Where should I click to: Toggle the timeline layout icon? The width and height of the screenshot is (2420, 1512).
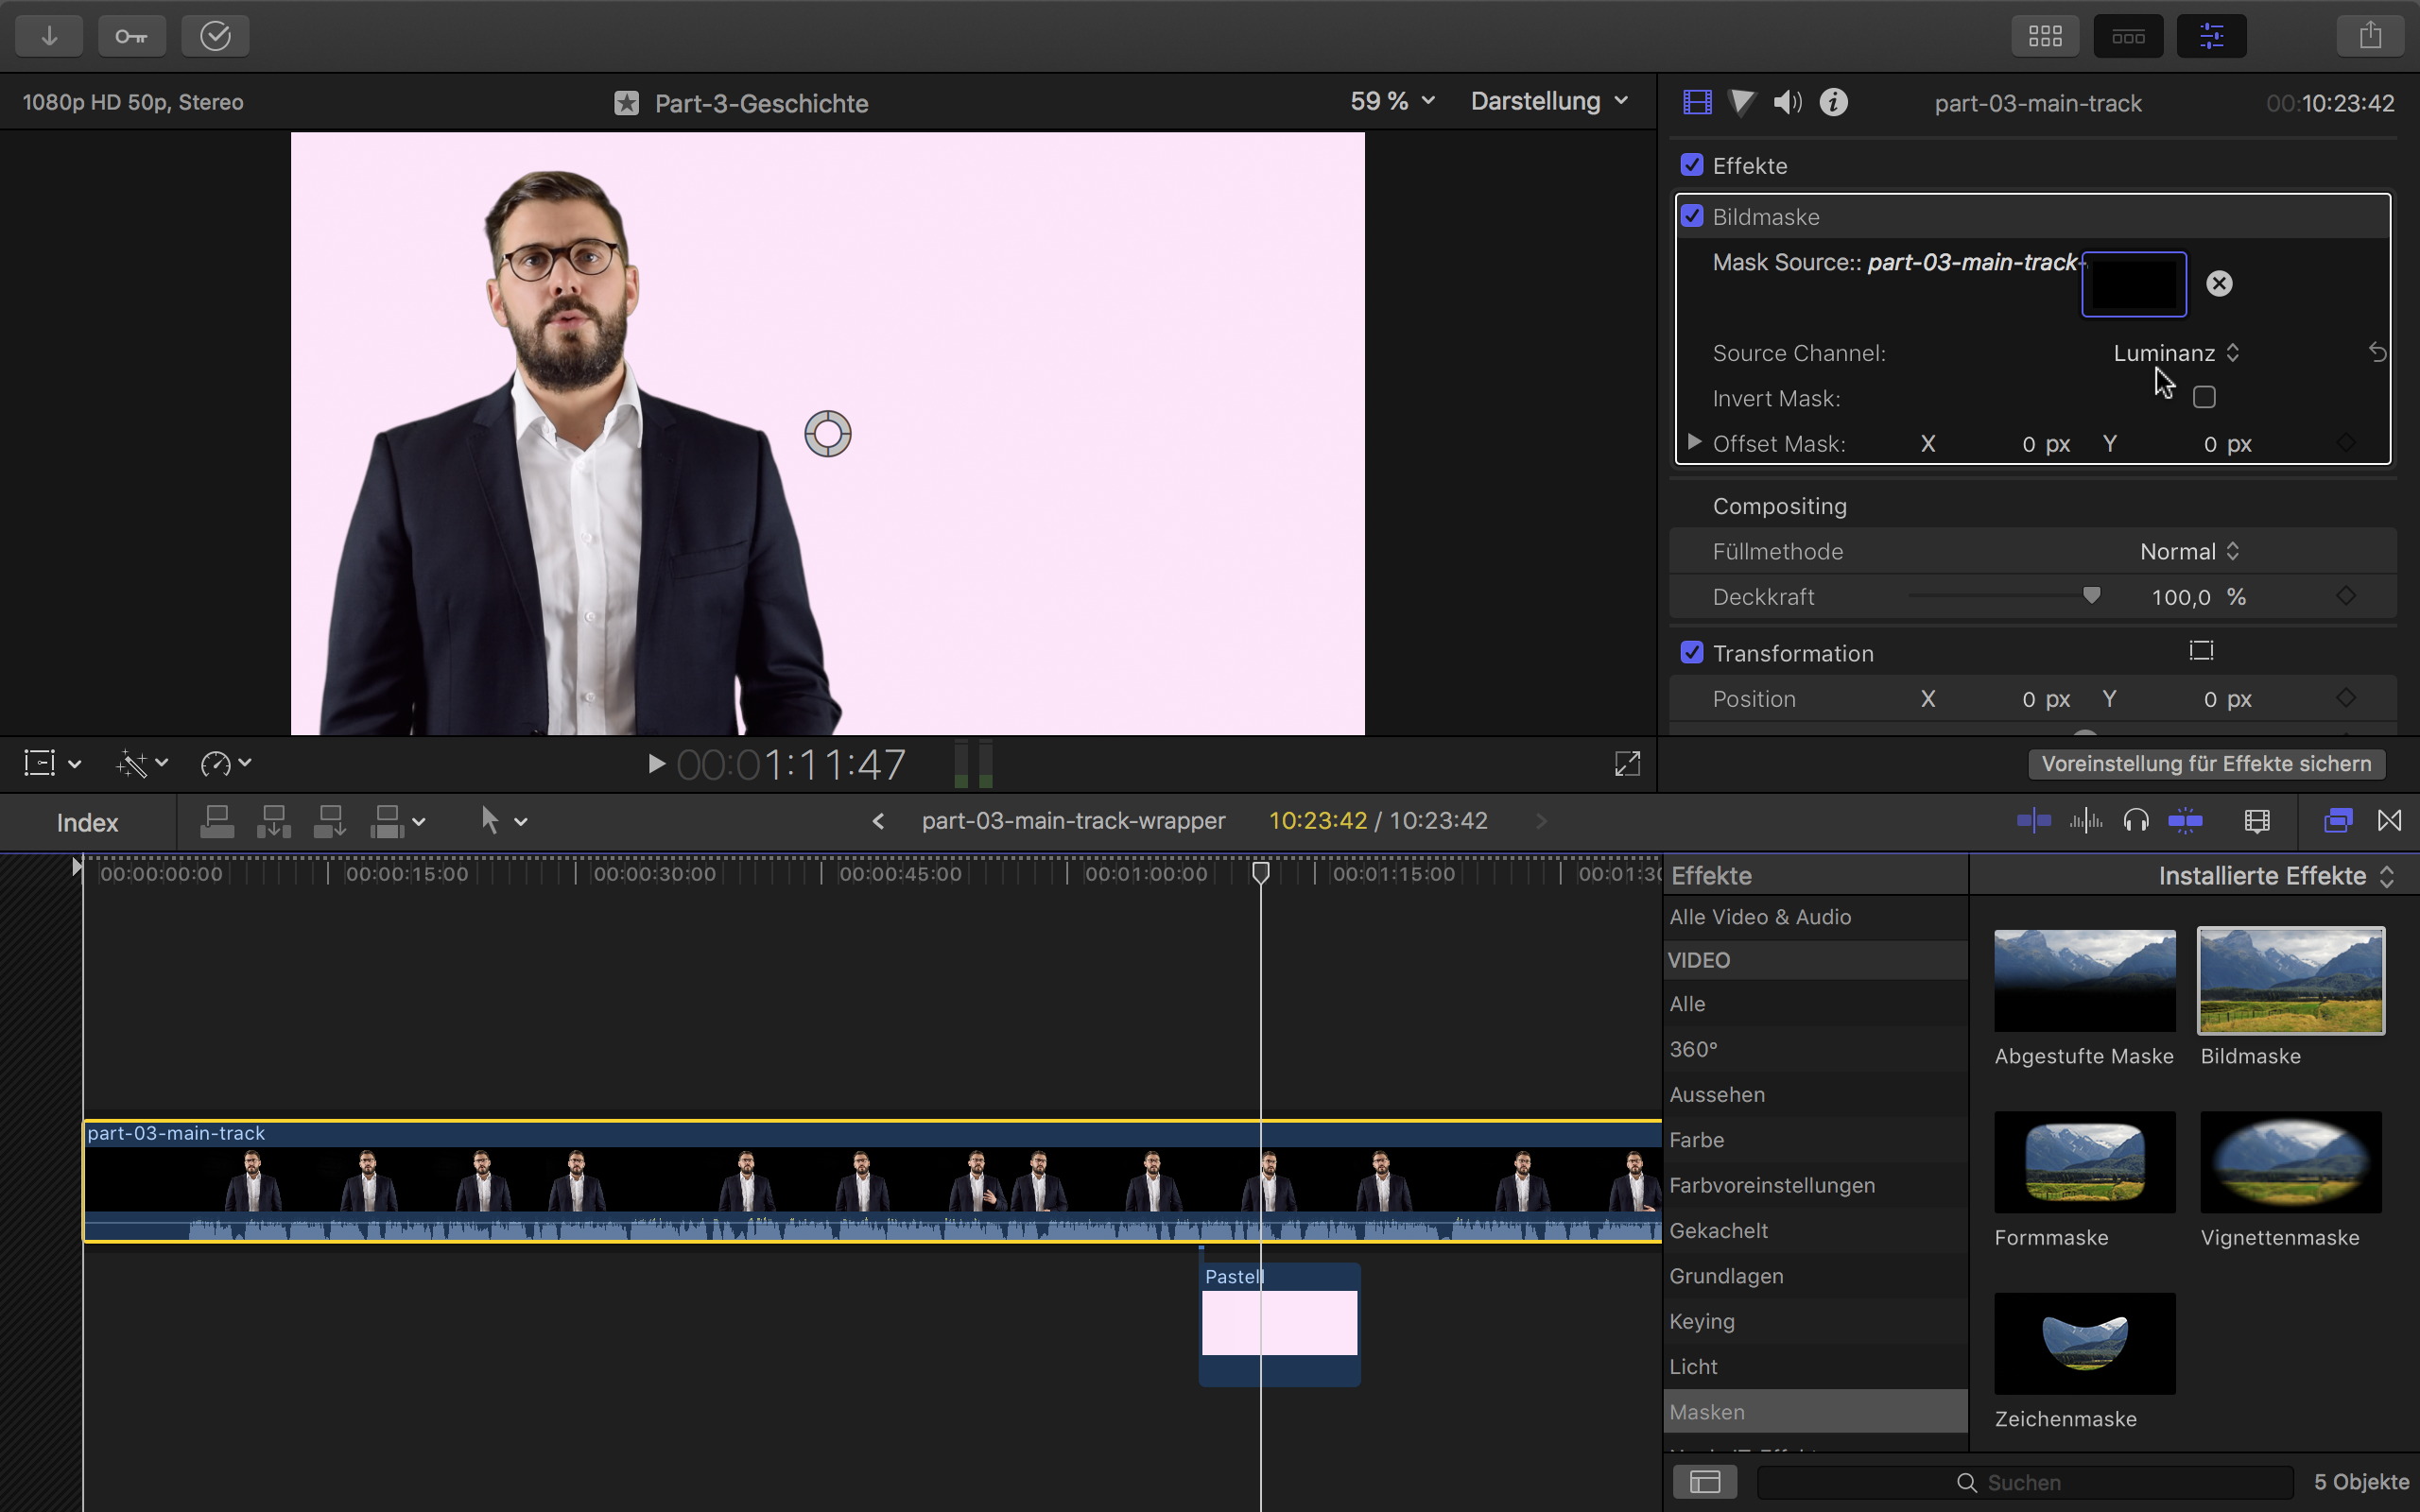[2128, 36]
